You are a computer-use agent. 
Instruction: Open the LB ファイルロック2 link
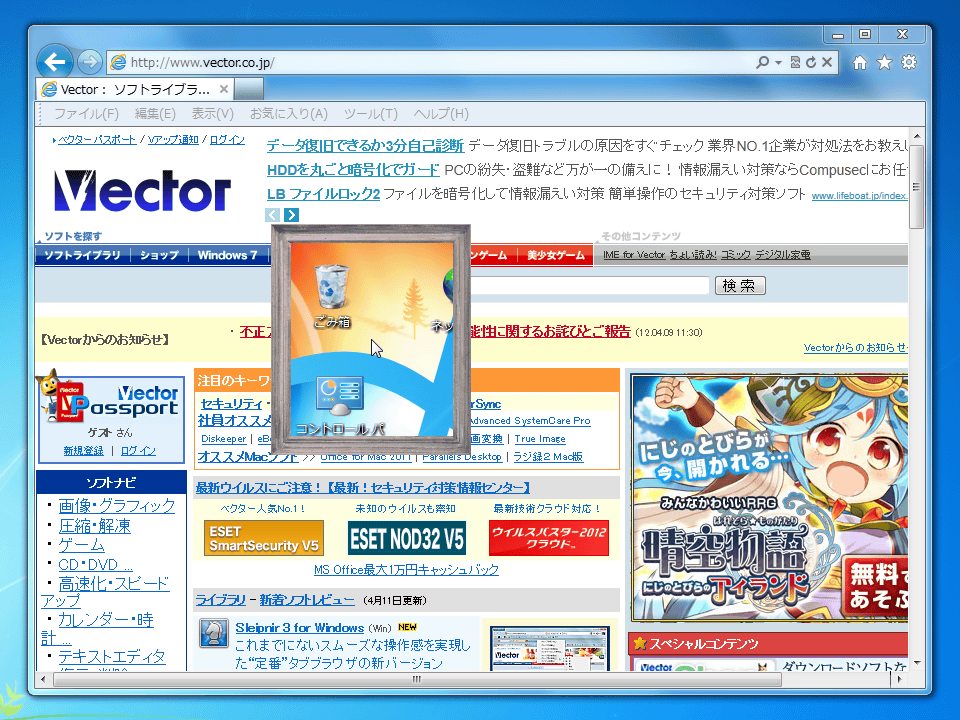(323, 194)
